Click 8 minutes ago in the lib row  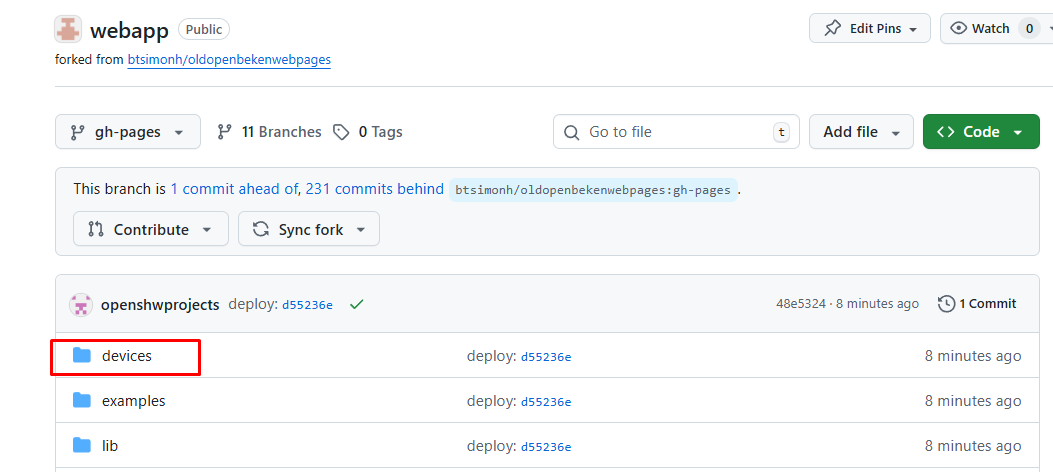pos(973,445)
